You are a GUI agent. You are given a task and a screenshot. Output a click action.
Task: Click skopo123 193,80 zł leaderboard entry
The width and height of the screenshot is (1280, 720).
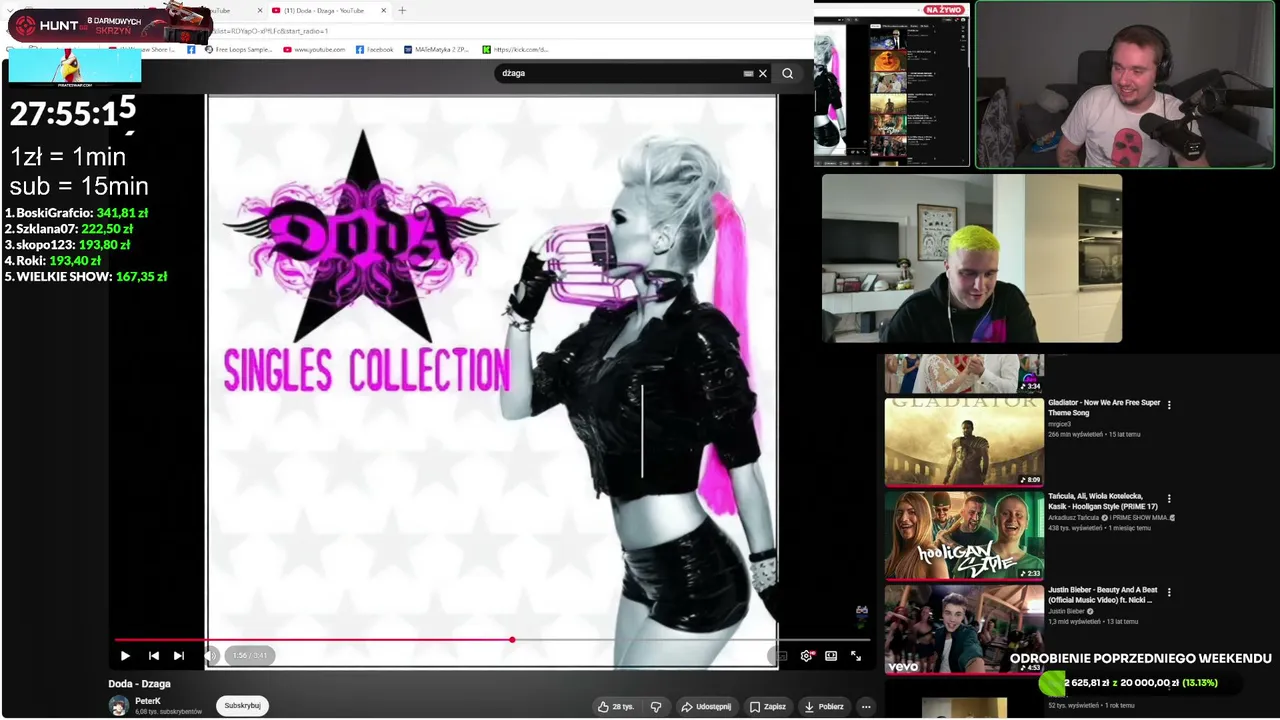(x=68, y=245)
